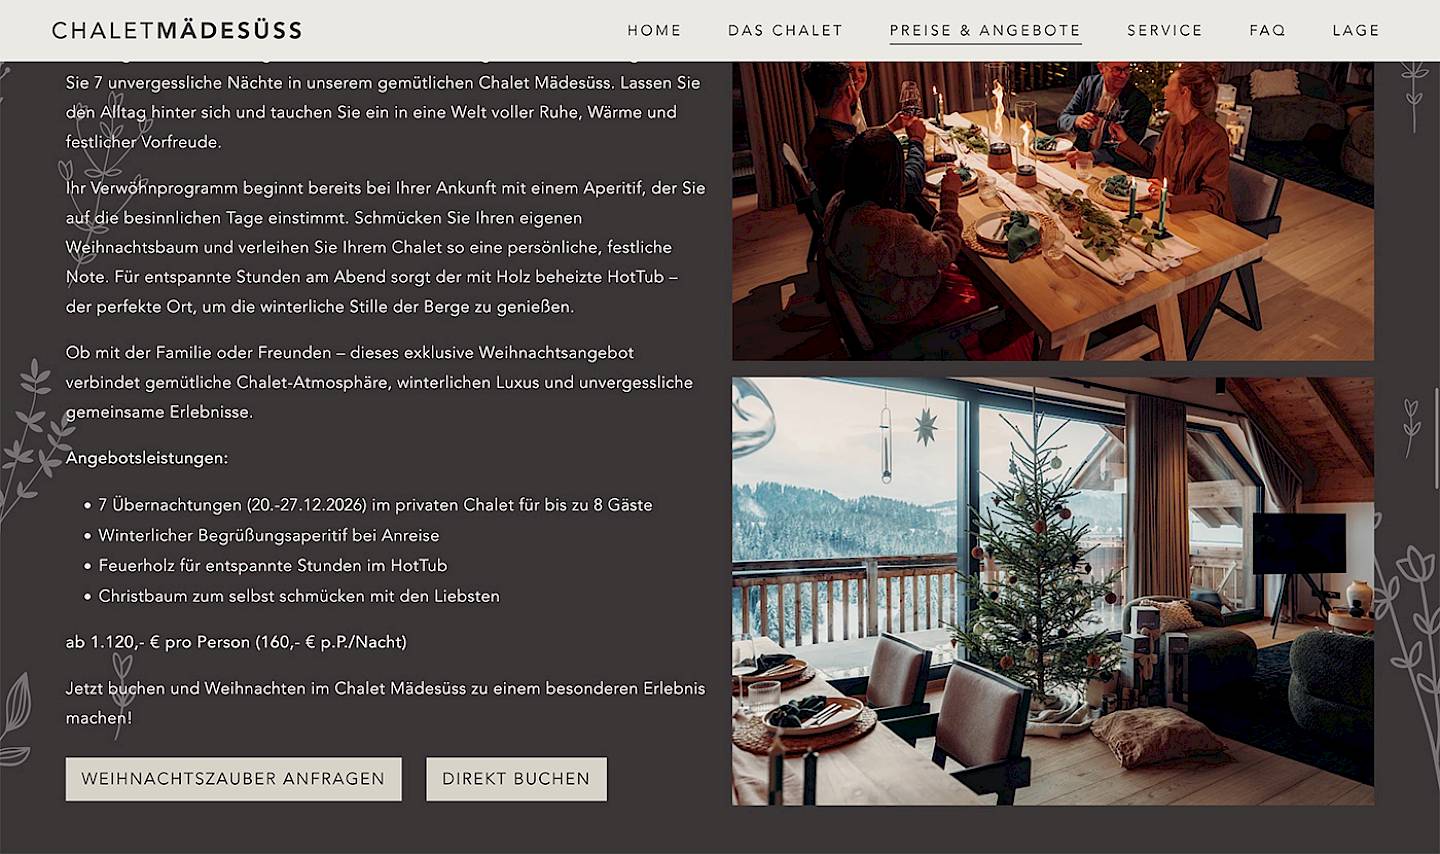Navigate to the FAQ page
This screenshot has width=1440, height=854.
(x=1267, y=30)
